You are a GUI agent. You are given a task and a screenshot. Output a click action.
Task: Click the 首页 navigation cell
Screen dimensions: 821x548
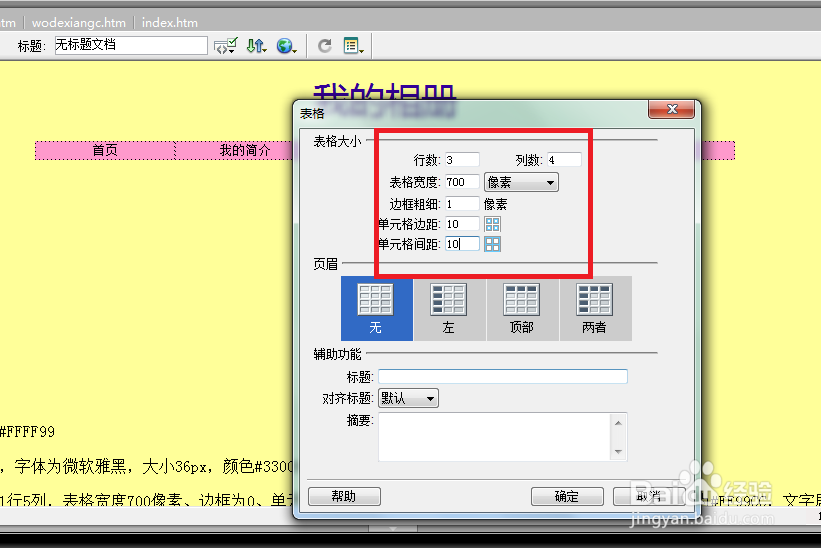105,150
